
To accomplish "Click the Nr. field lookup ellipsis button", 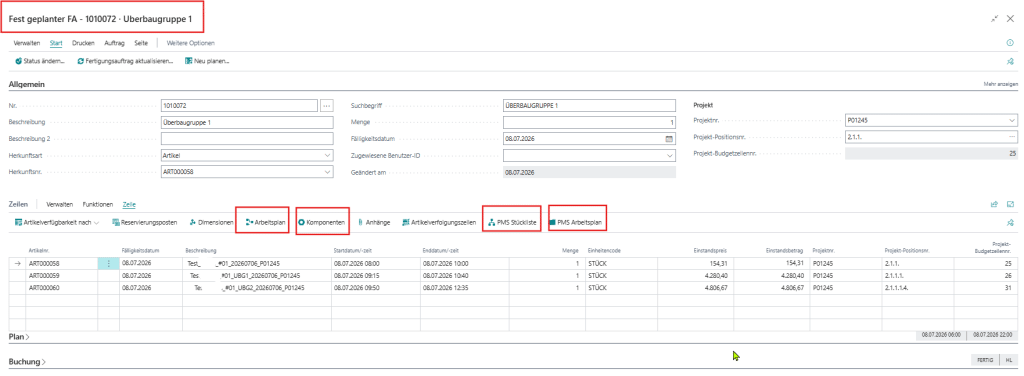I will point(327,105).
